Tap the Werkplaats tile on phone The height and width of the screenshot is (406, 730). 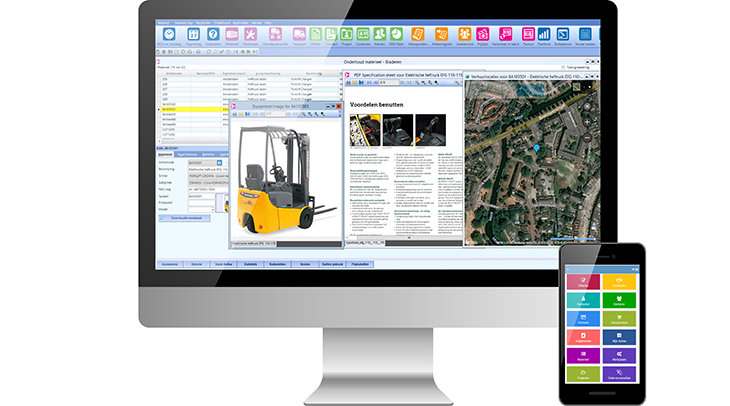(x=619, y=356)
